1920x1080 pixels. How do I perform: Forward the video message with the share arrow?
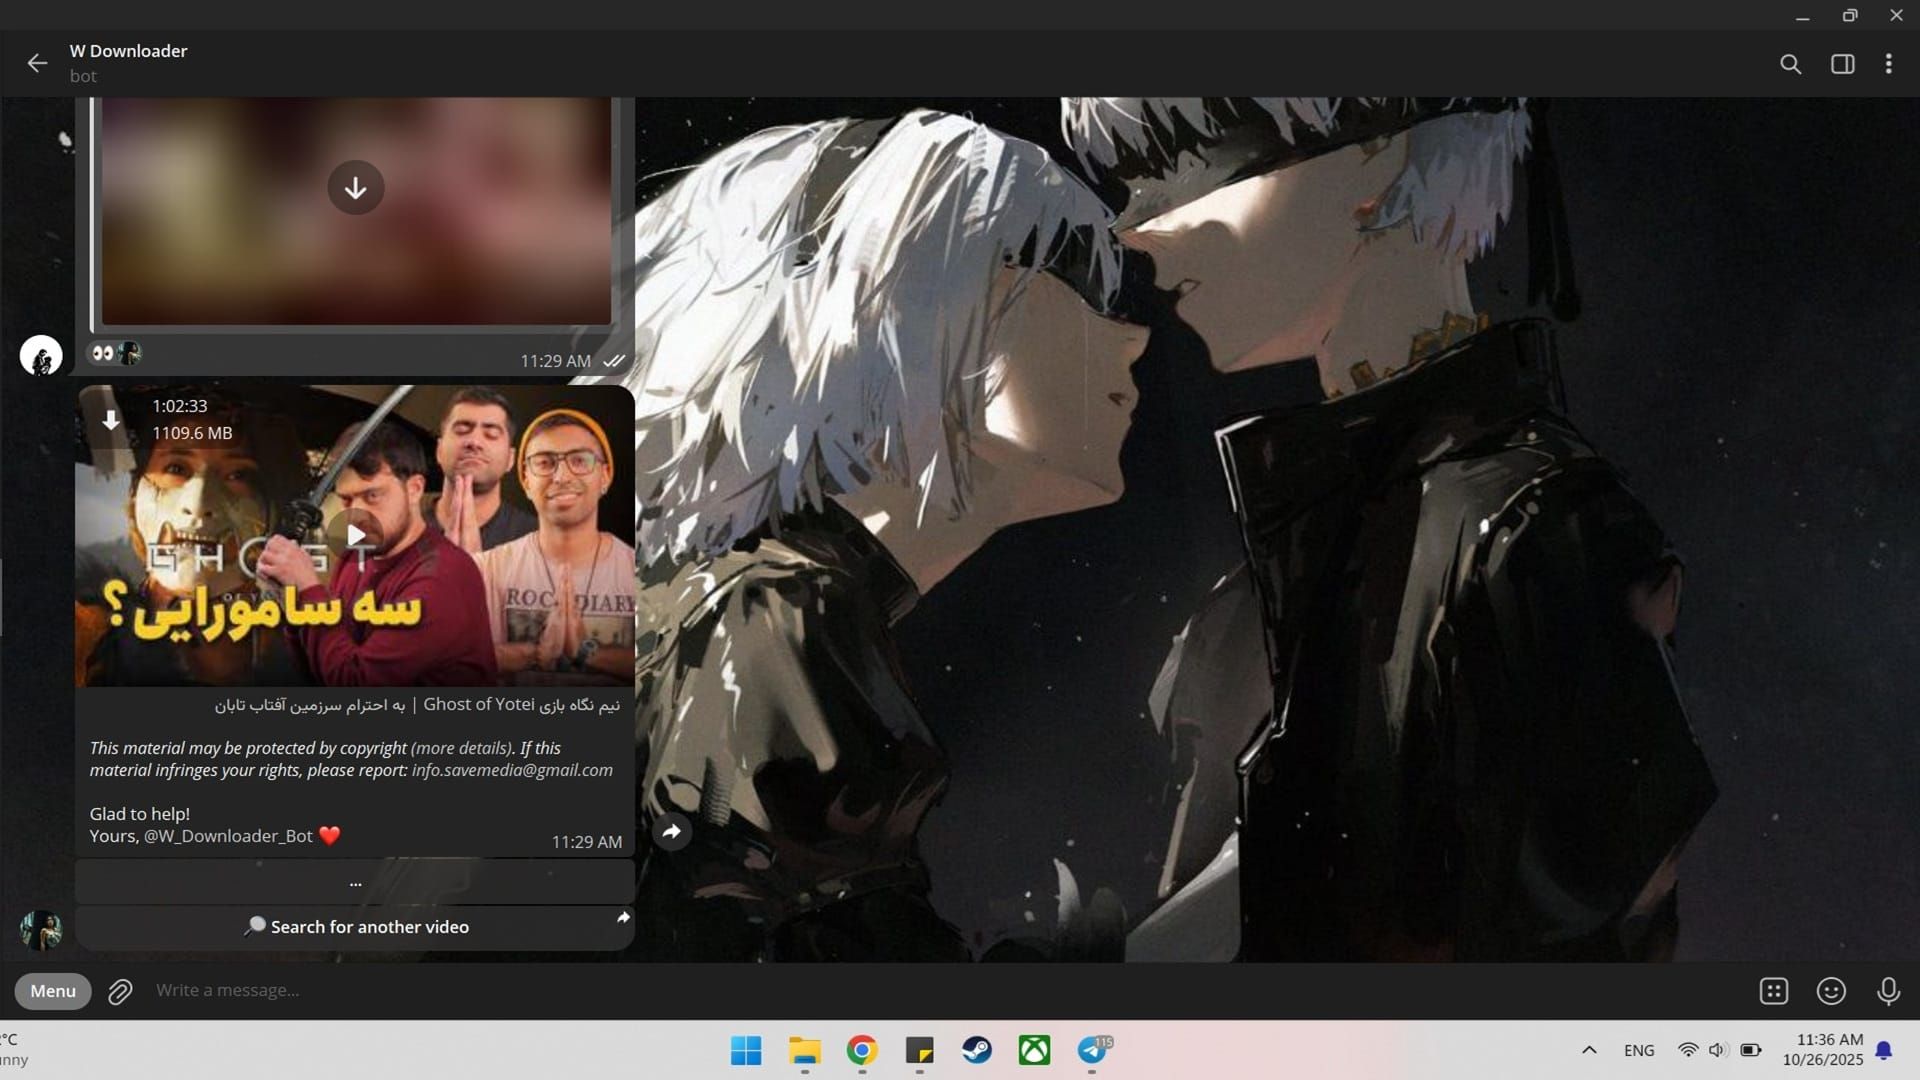tap(672, 831)
